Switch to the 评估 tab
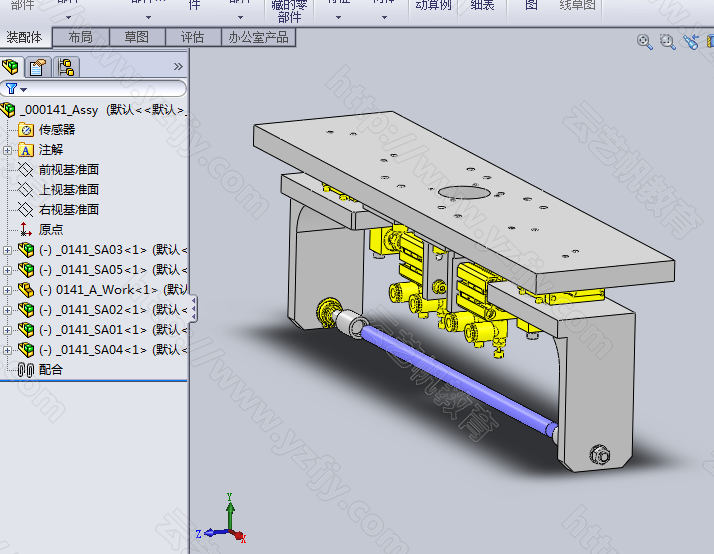This screenshot has height=554, width=714. [193, 37]
